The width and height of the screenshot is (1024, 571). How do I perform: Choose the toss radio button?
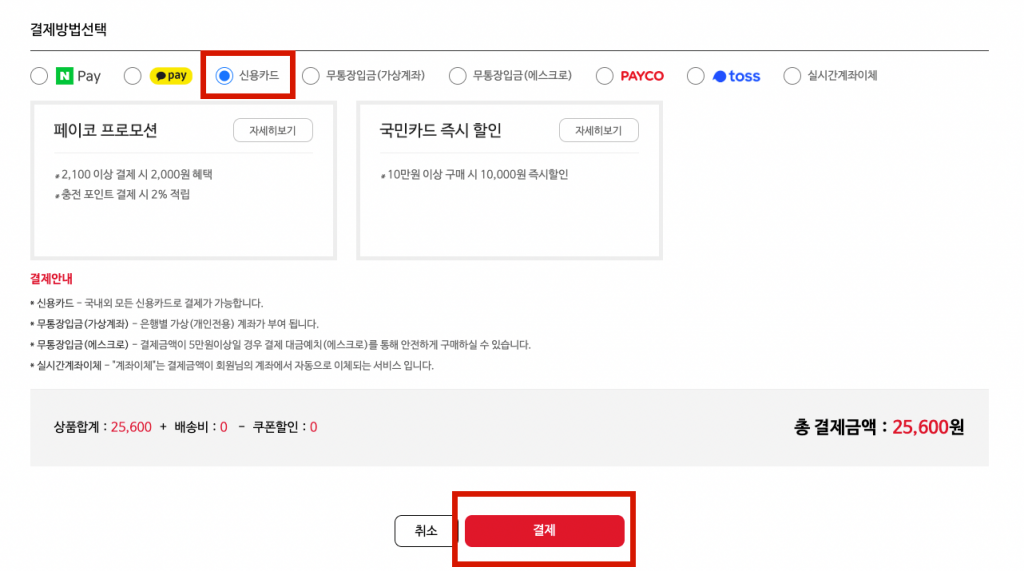[696, 76]
